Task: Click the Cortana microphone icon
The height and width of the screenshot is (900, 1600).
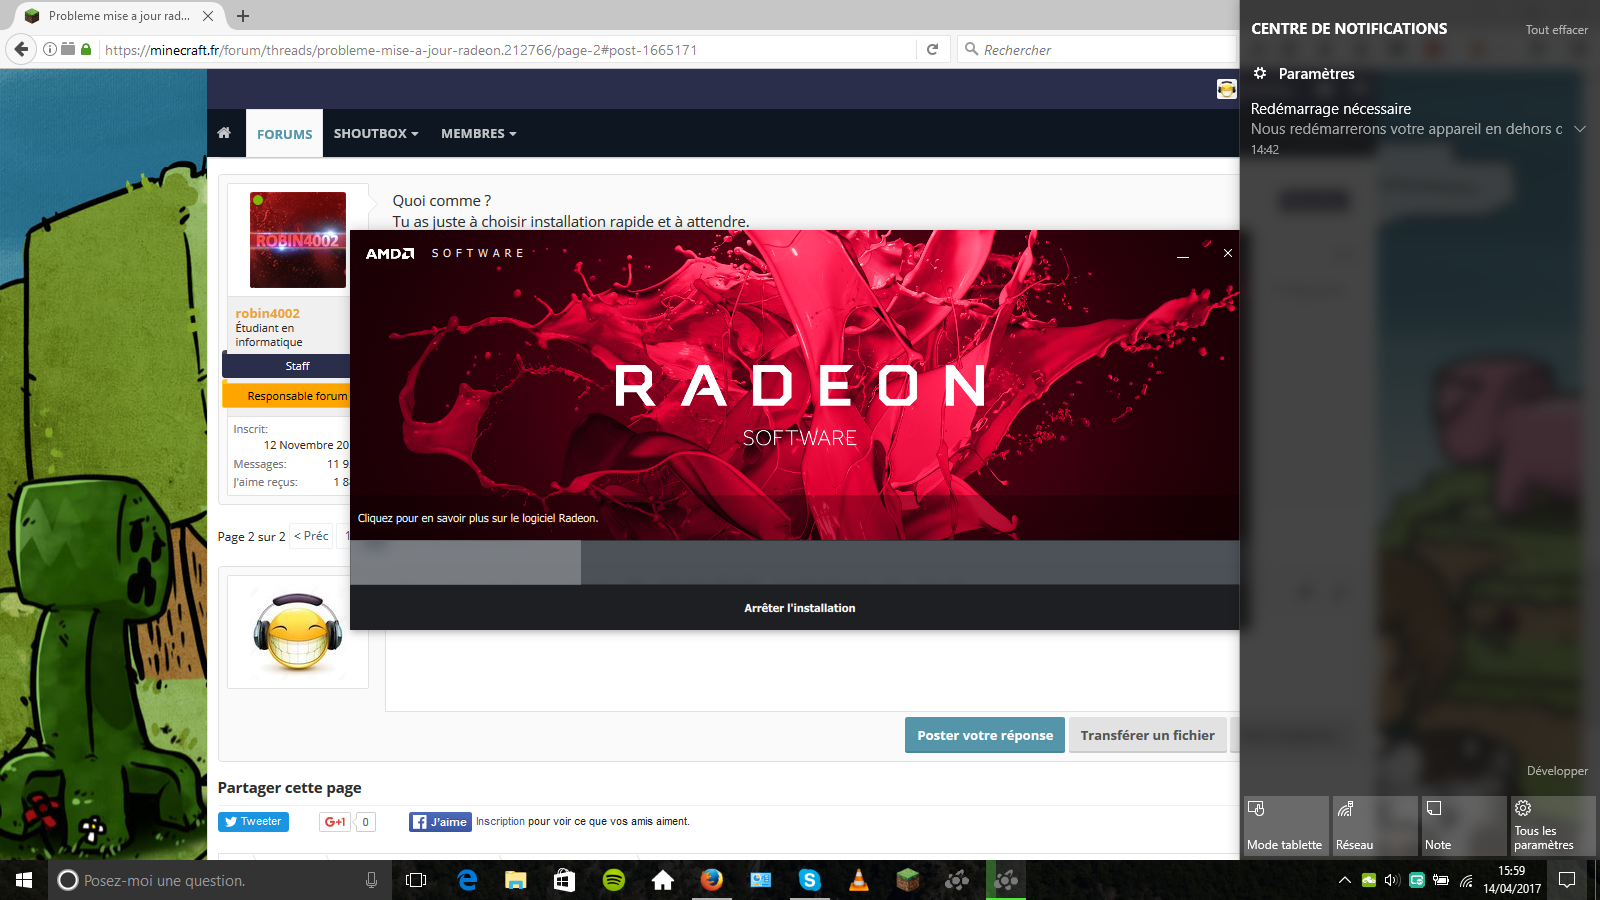Action: pos(371,880)
